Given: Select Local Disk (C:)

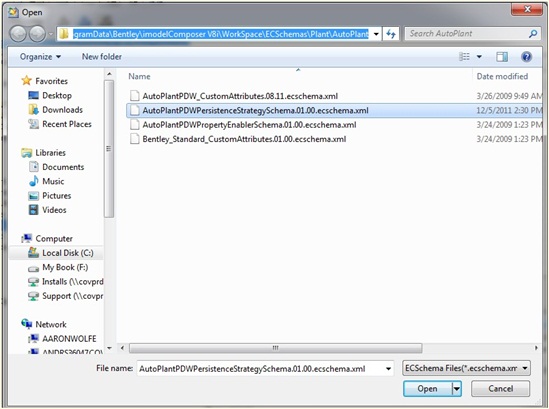Looking at the screenshot, I should 68,253.
